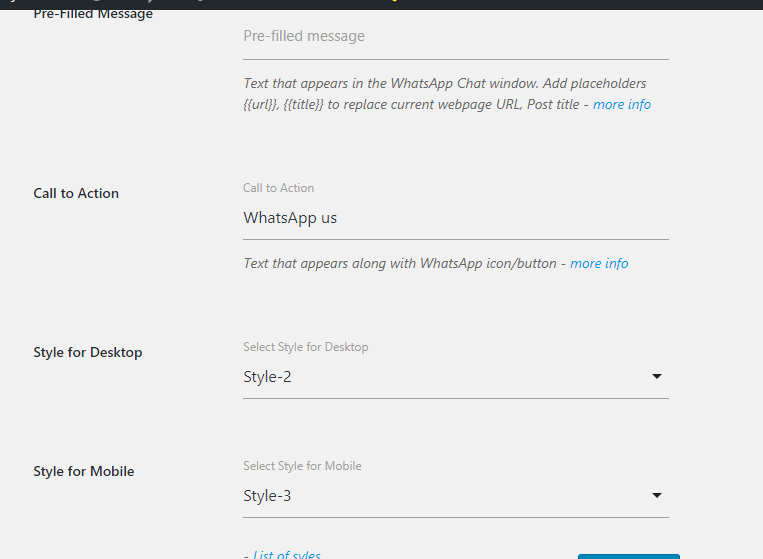Image resolution: width=763 pixels, height=559 pixels.
Task: Click the 'WhatsApp us' Call to Action field
Action: [x=455, y=218]
